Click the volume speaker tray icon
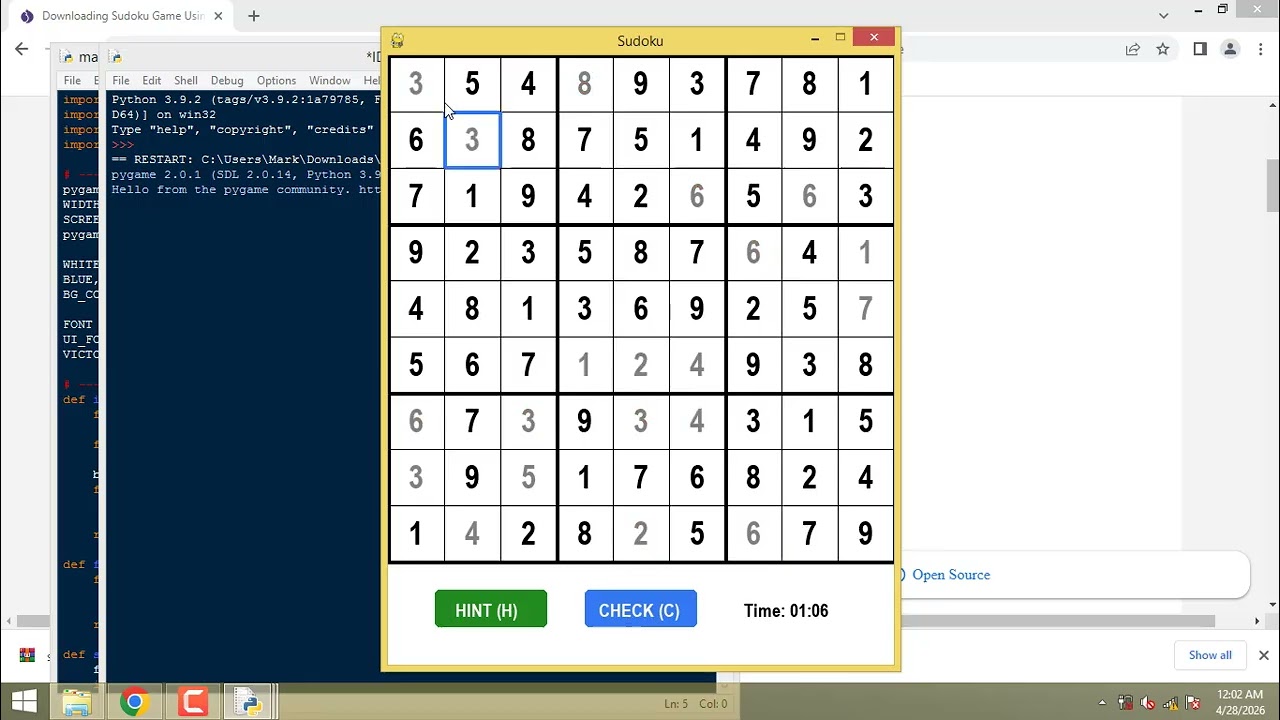Viewport: 1280px width, 720px height. click(1148, 703)
